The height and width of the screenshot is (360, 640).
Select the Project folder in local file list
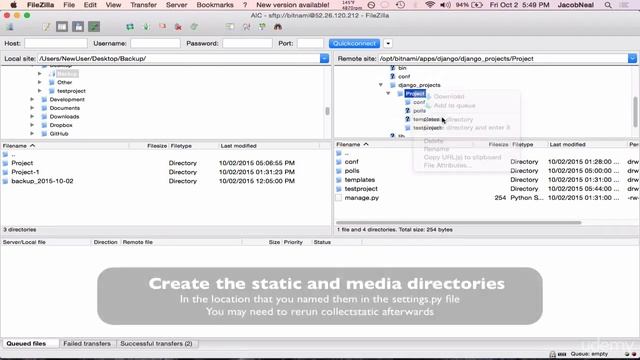point(165,163)
